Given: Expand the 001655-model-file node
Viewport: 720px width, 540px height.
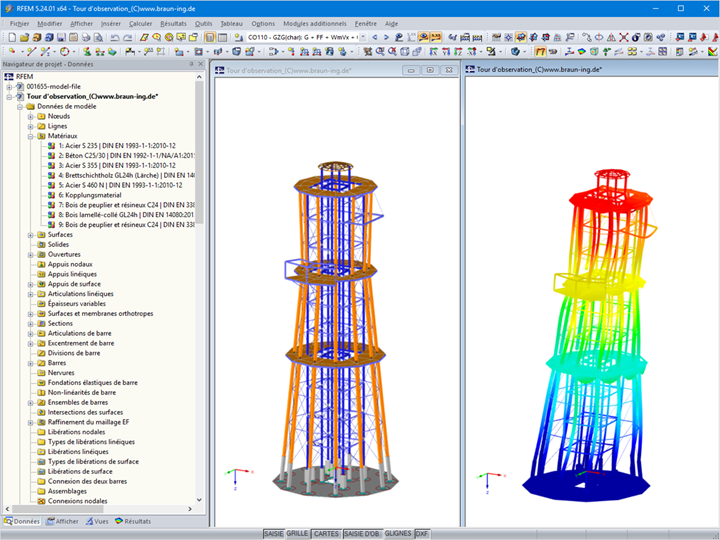Looking at the screenshot, I should click(x=9, y=87).
